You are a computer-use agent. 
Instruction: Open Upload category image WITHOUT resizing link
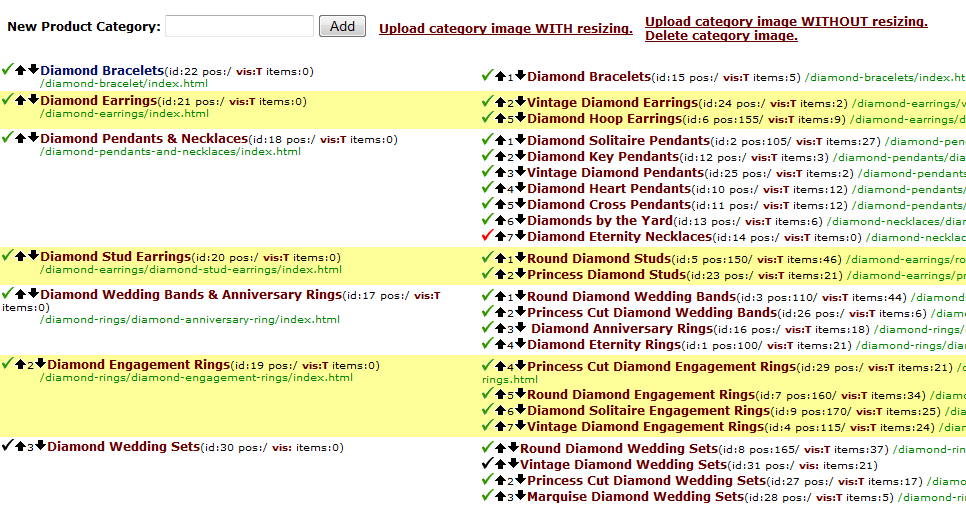[x=785, y=21]
